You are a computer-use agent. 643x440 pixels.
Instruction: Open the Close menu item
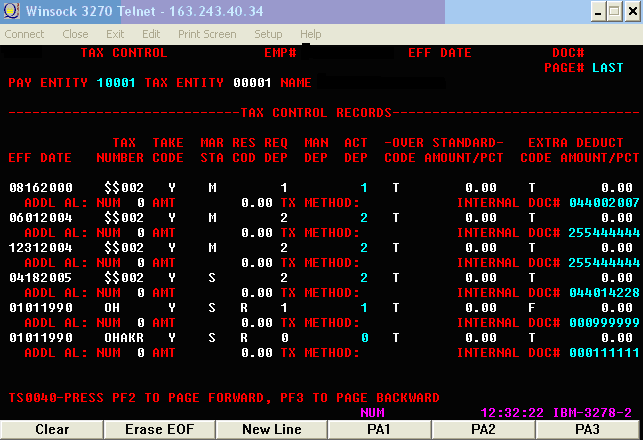point(75,34)
